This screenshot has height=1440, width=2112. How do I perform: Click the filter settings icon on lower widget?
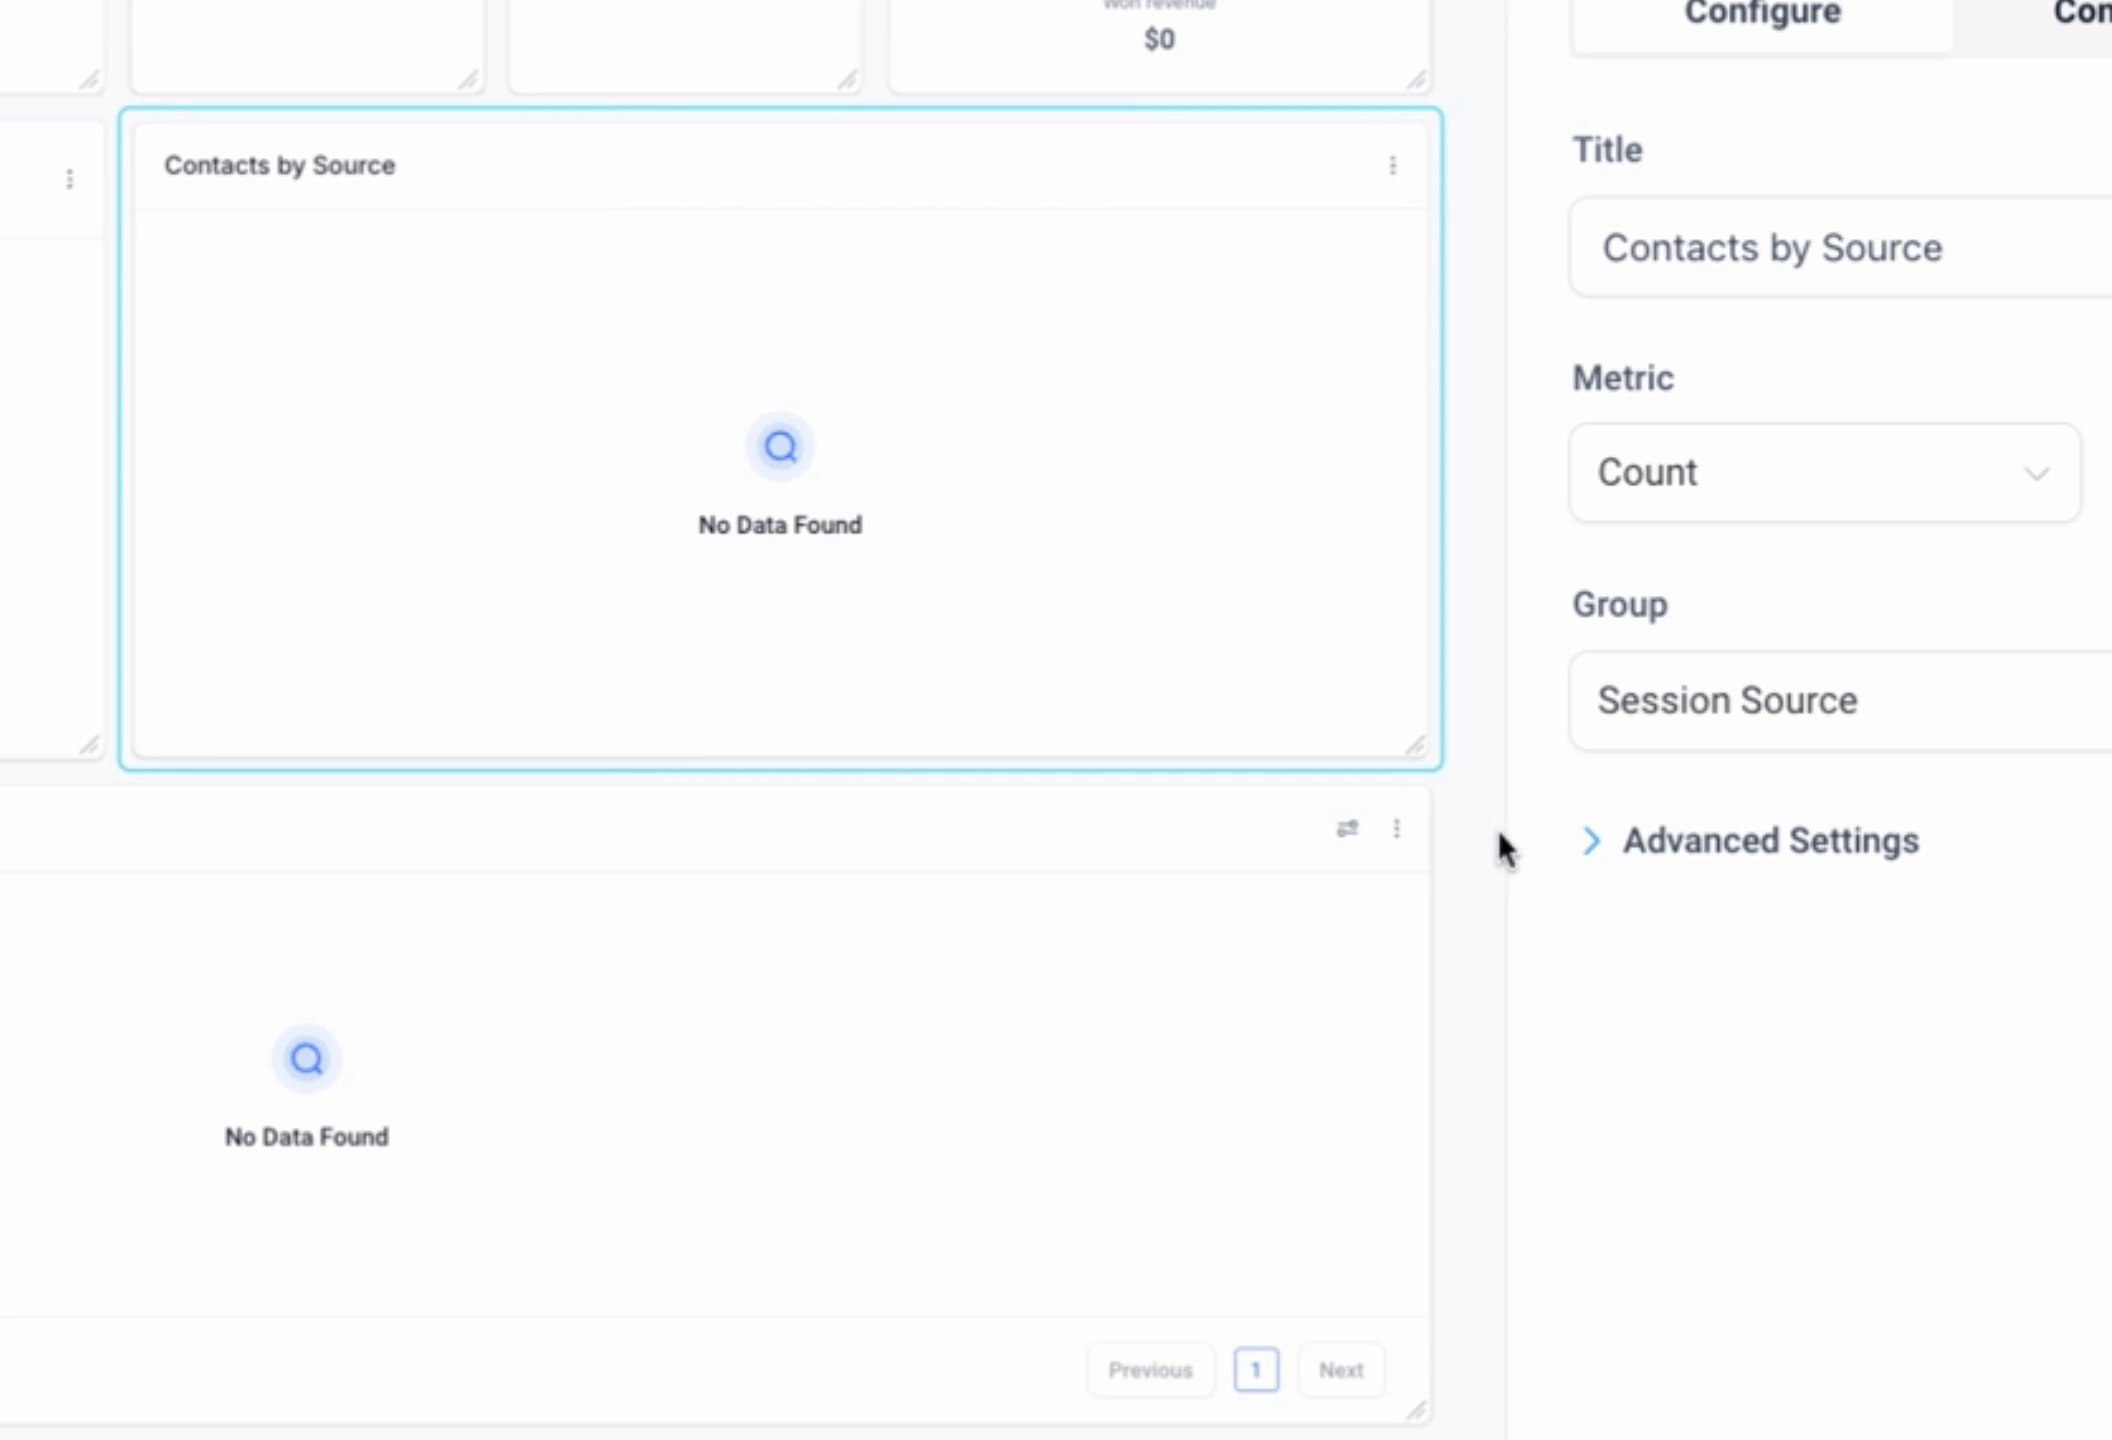(x=1347, y=829)
